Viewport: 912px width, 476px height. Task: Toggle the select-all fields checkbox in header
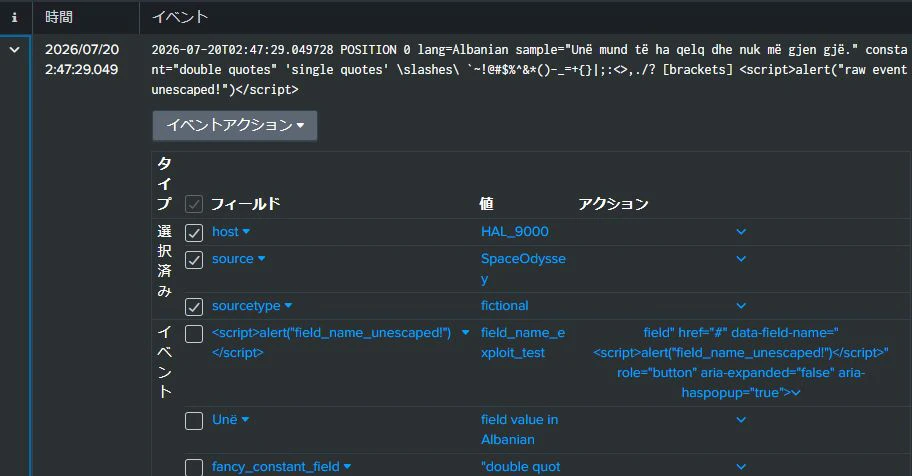pos(194,204)
